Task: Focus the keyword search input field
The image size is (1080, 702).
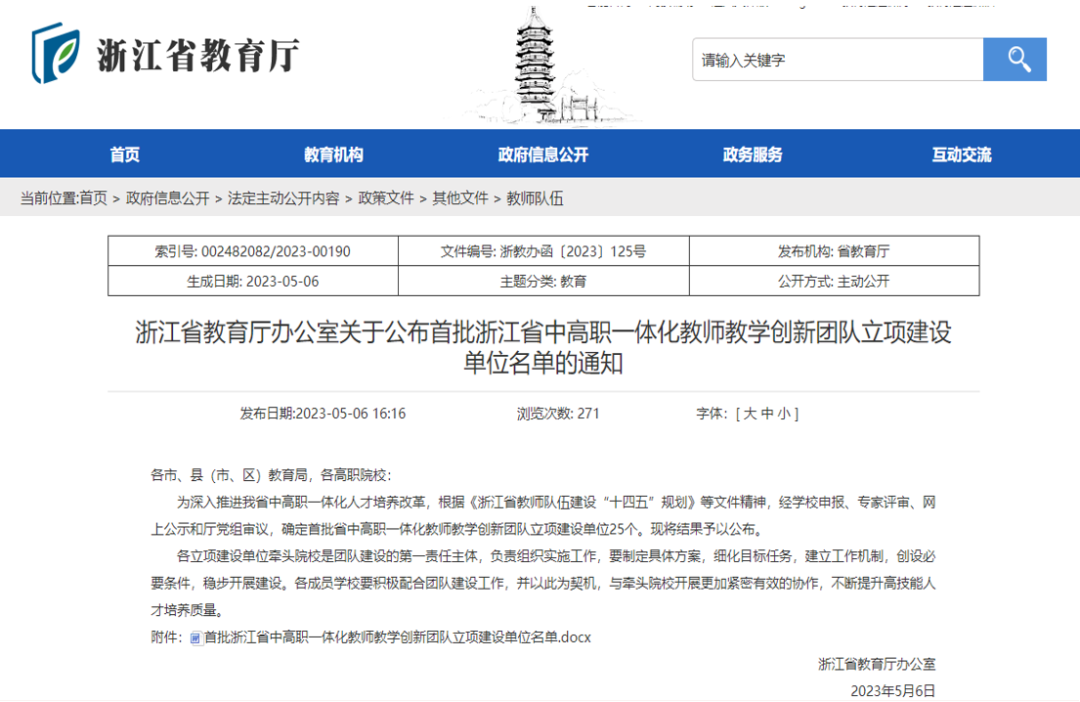Action: click(x=838, y=59)
